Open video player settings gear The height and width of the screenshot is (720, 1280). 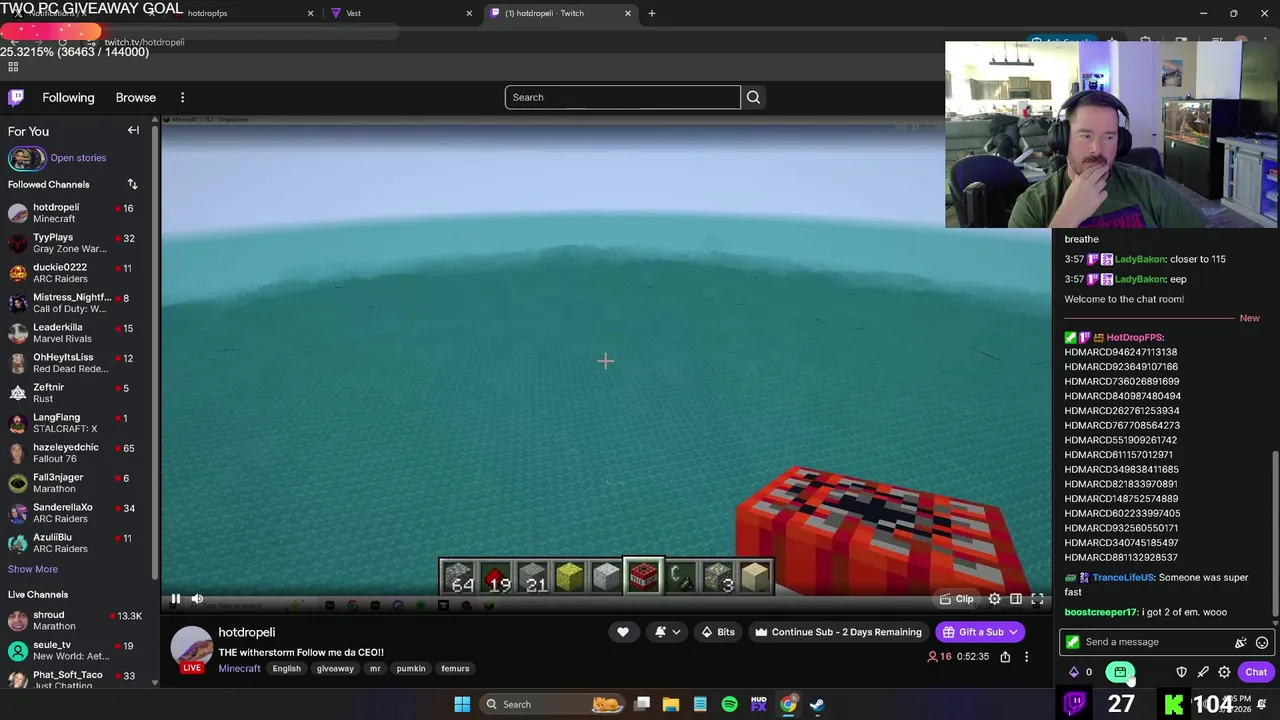[994, 599]
